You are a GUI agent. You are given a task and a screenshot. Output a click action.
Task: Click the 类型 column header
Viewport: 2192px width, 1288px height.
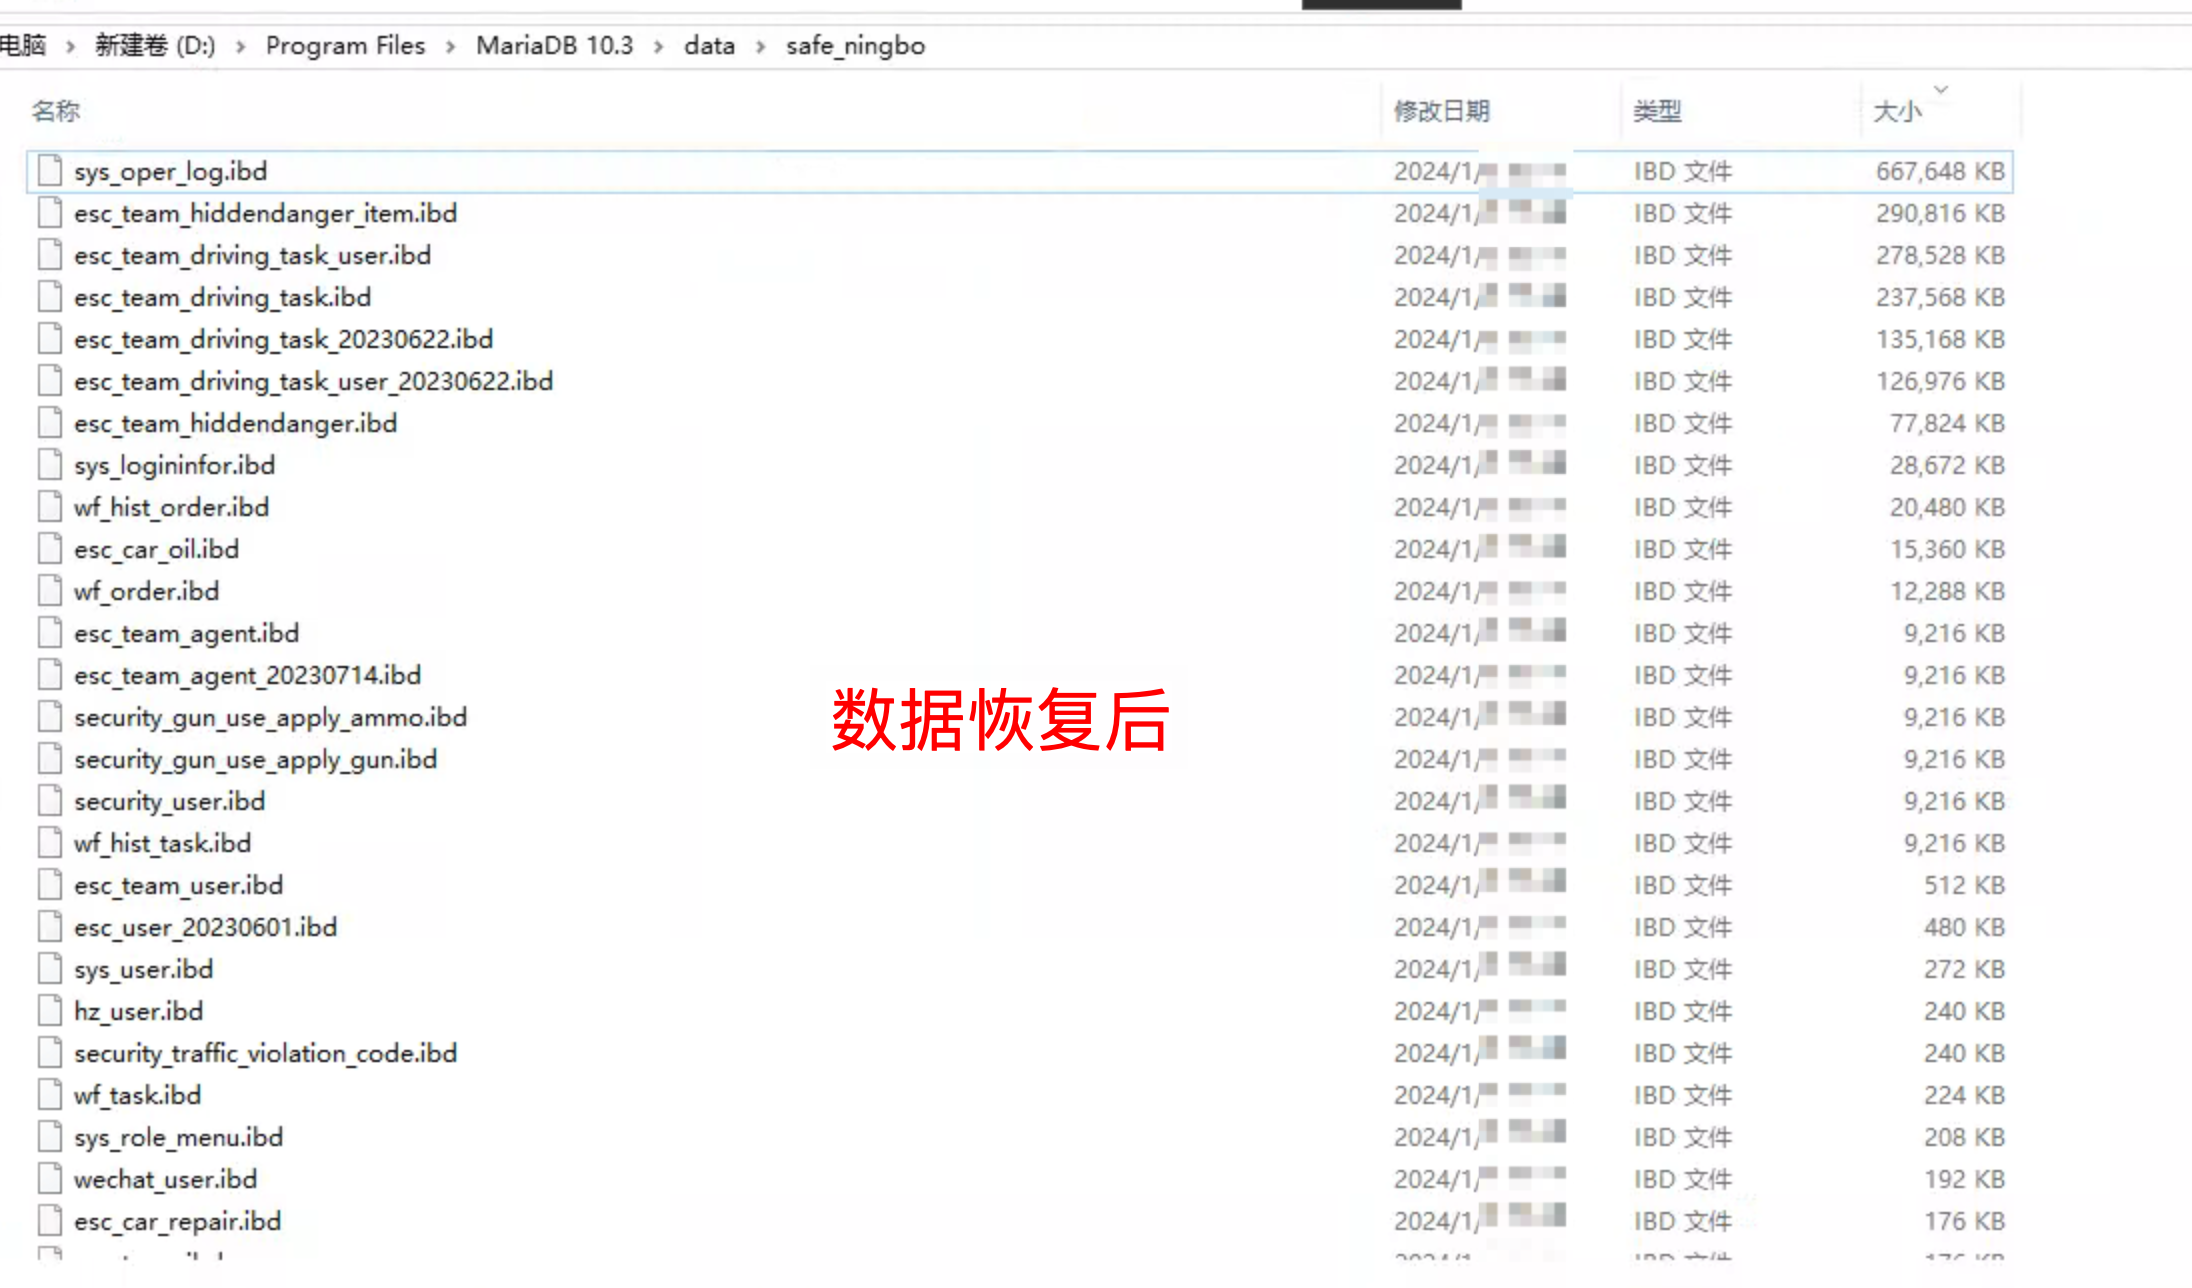(x=1657, y=111)
